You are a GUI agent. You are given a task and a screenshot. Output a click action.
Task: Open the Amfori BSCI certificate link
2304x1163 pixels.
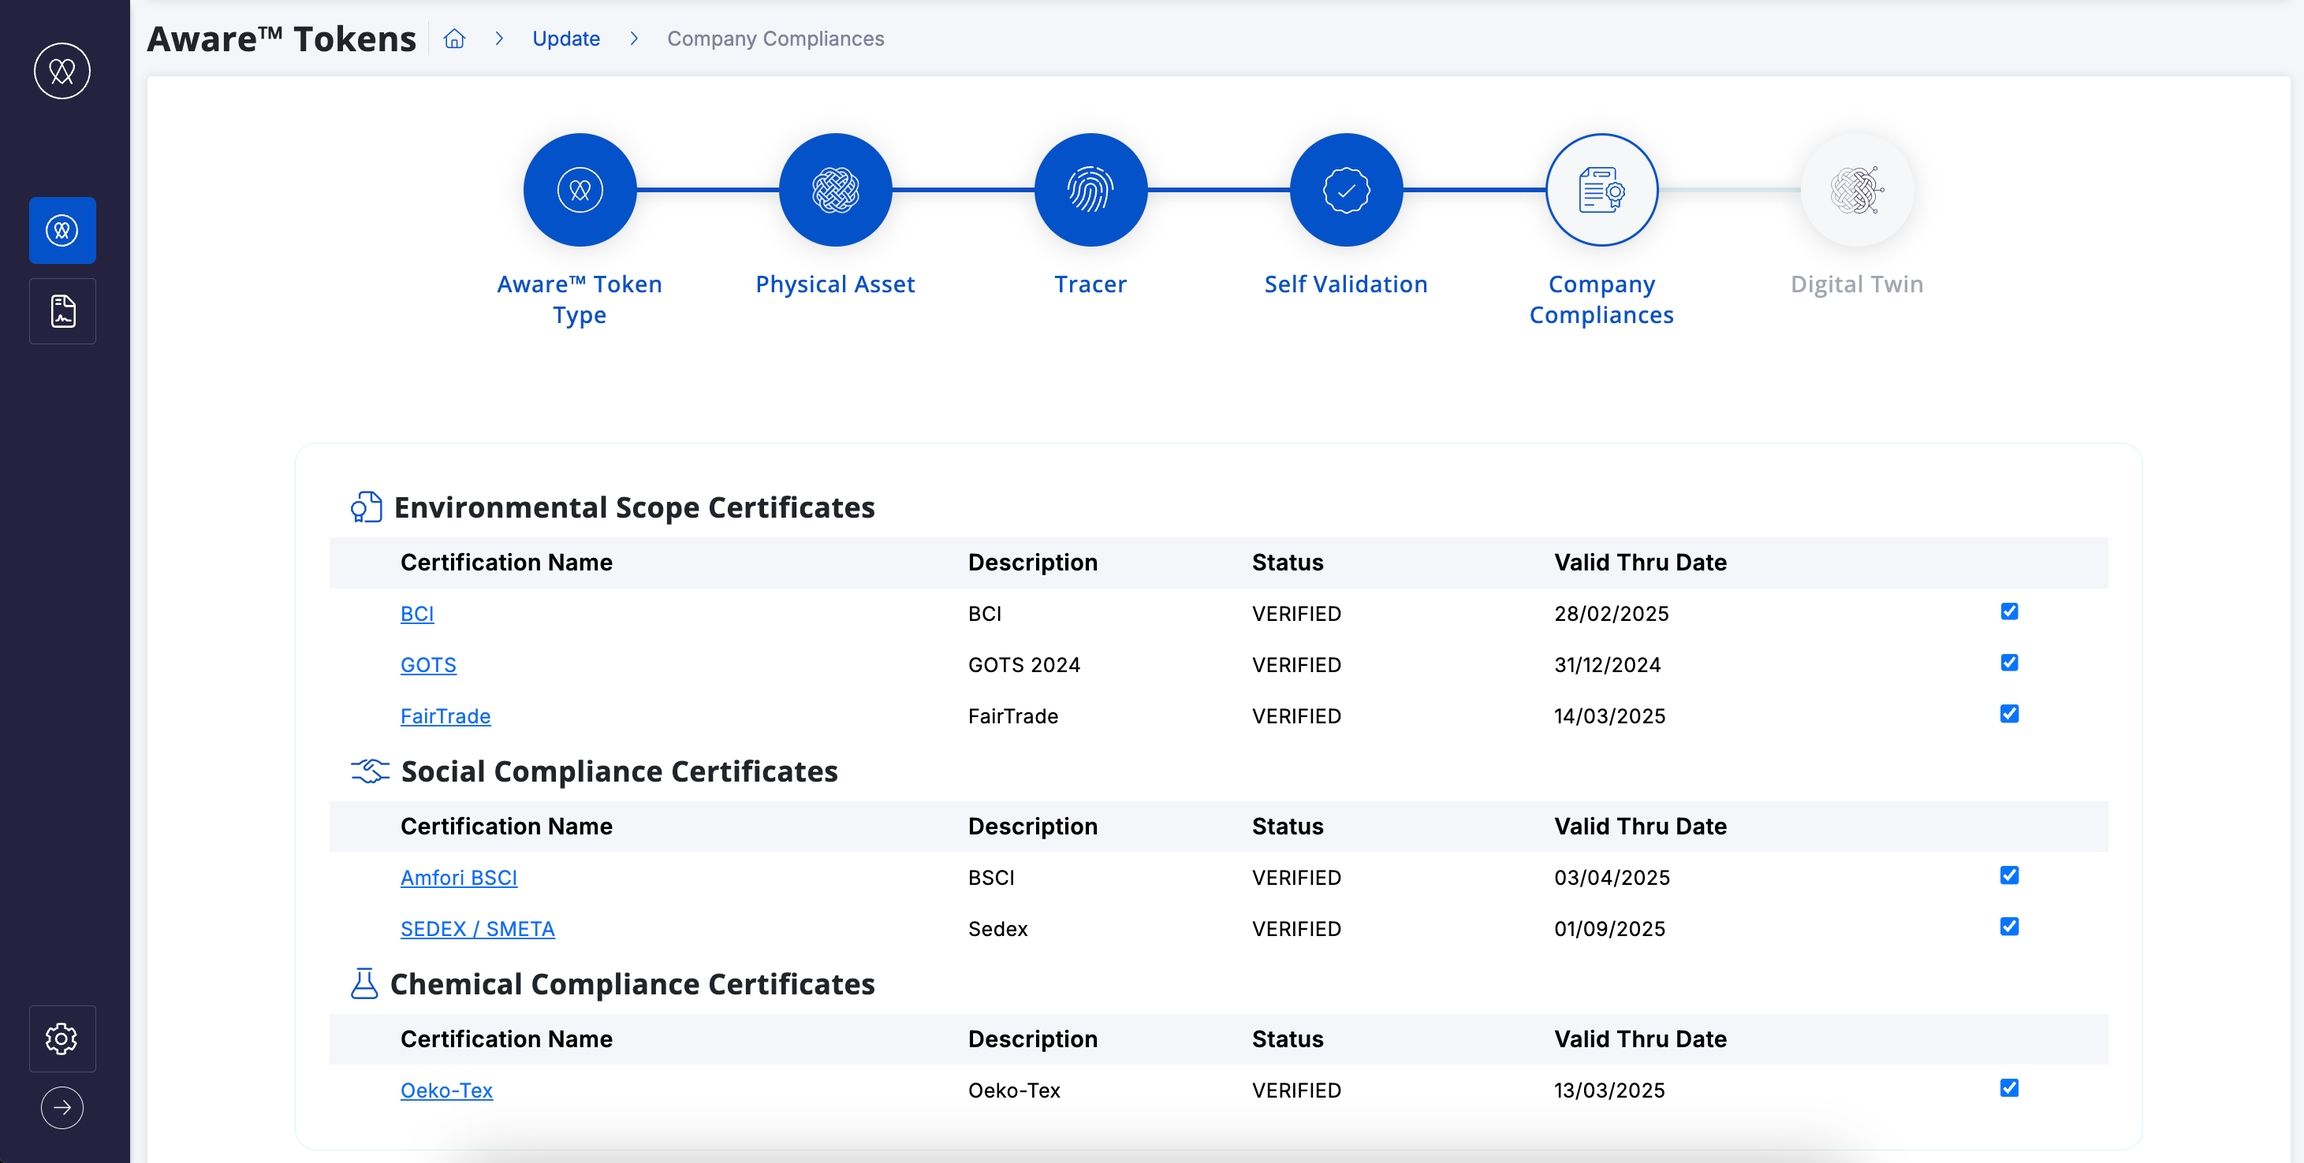pos(459,878)
